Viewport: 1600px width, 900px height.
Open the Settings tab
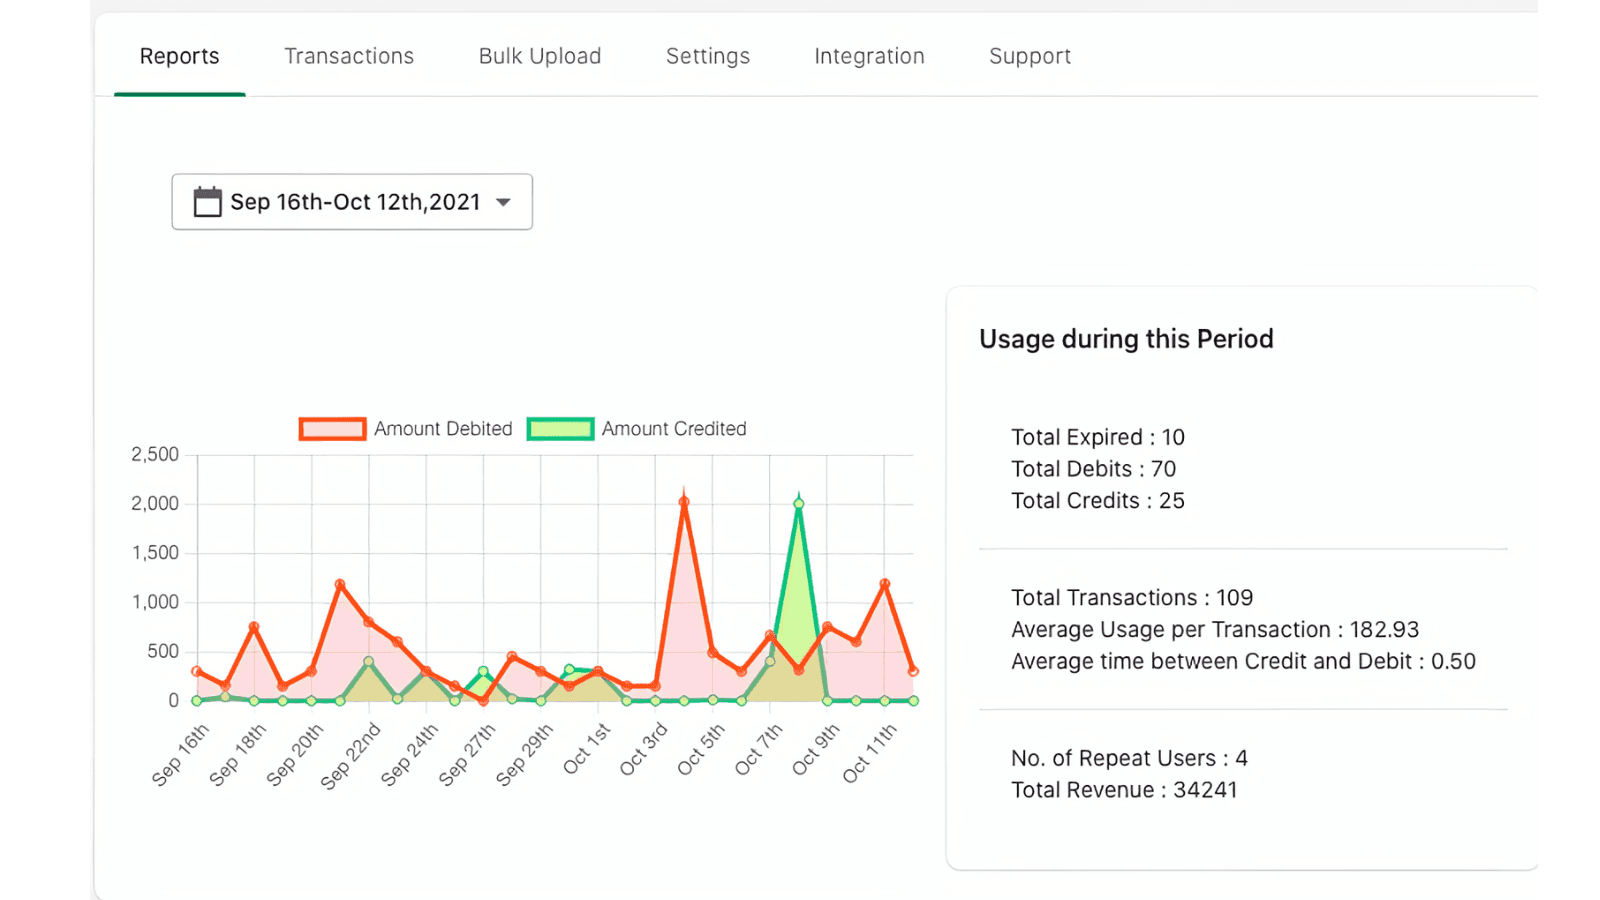(707, 56)
